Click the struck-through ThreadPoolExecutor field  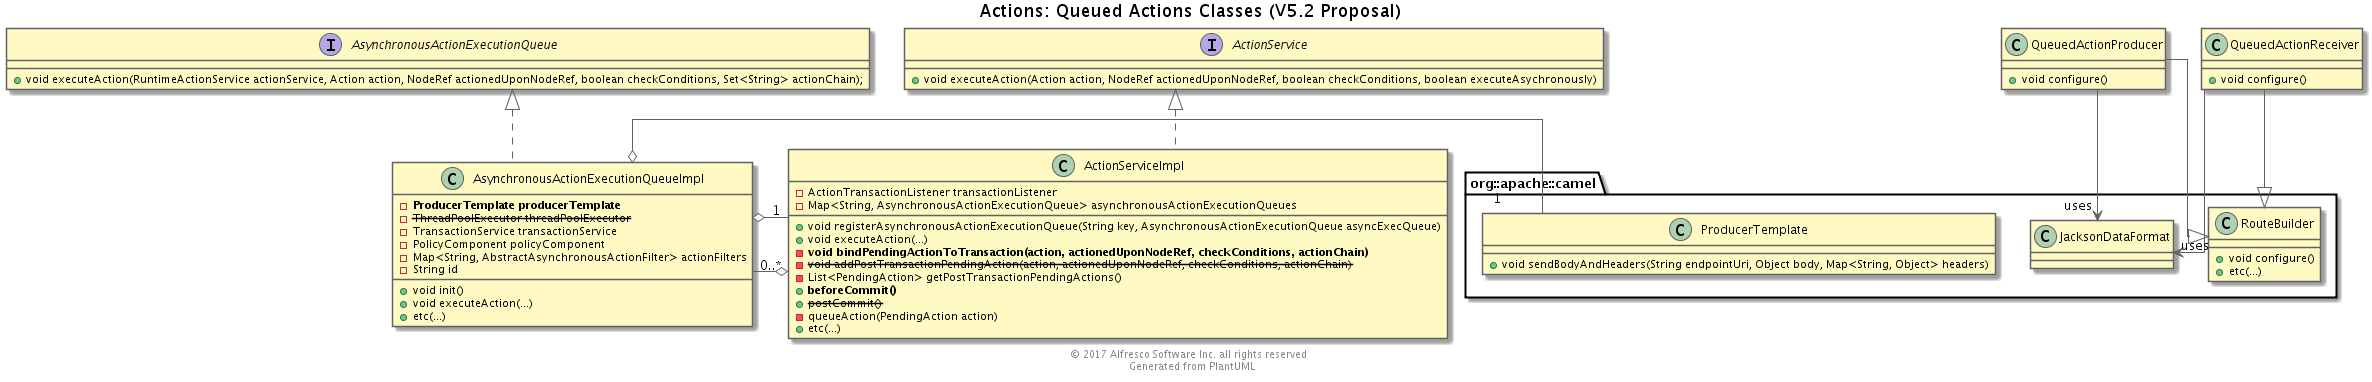522,218
